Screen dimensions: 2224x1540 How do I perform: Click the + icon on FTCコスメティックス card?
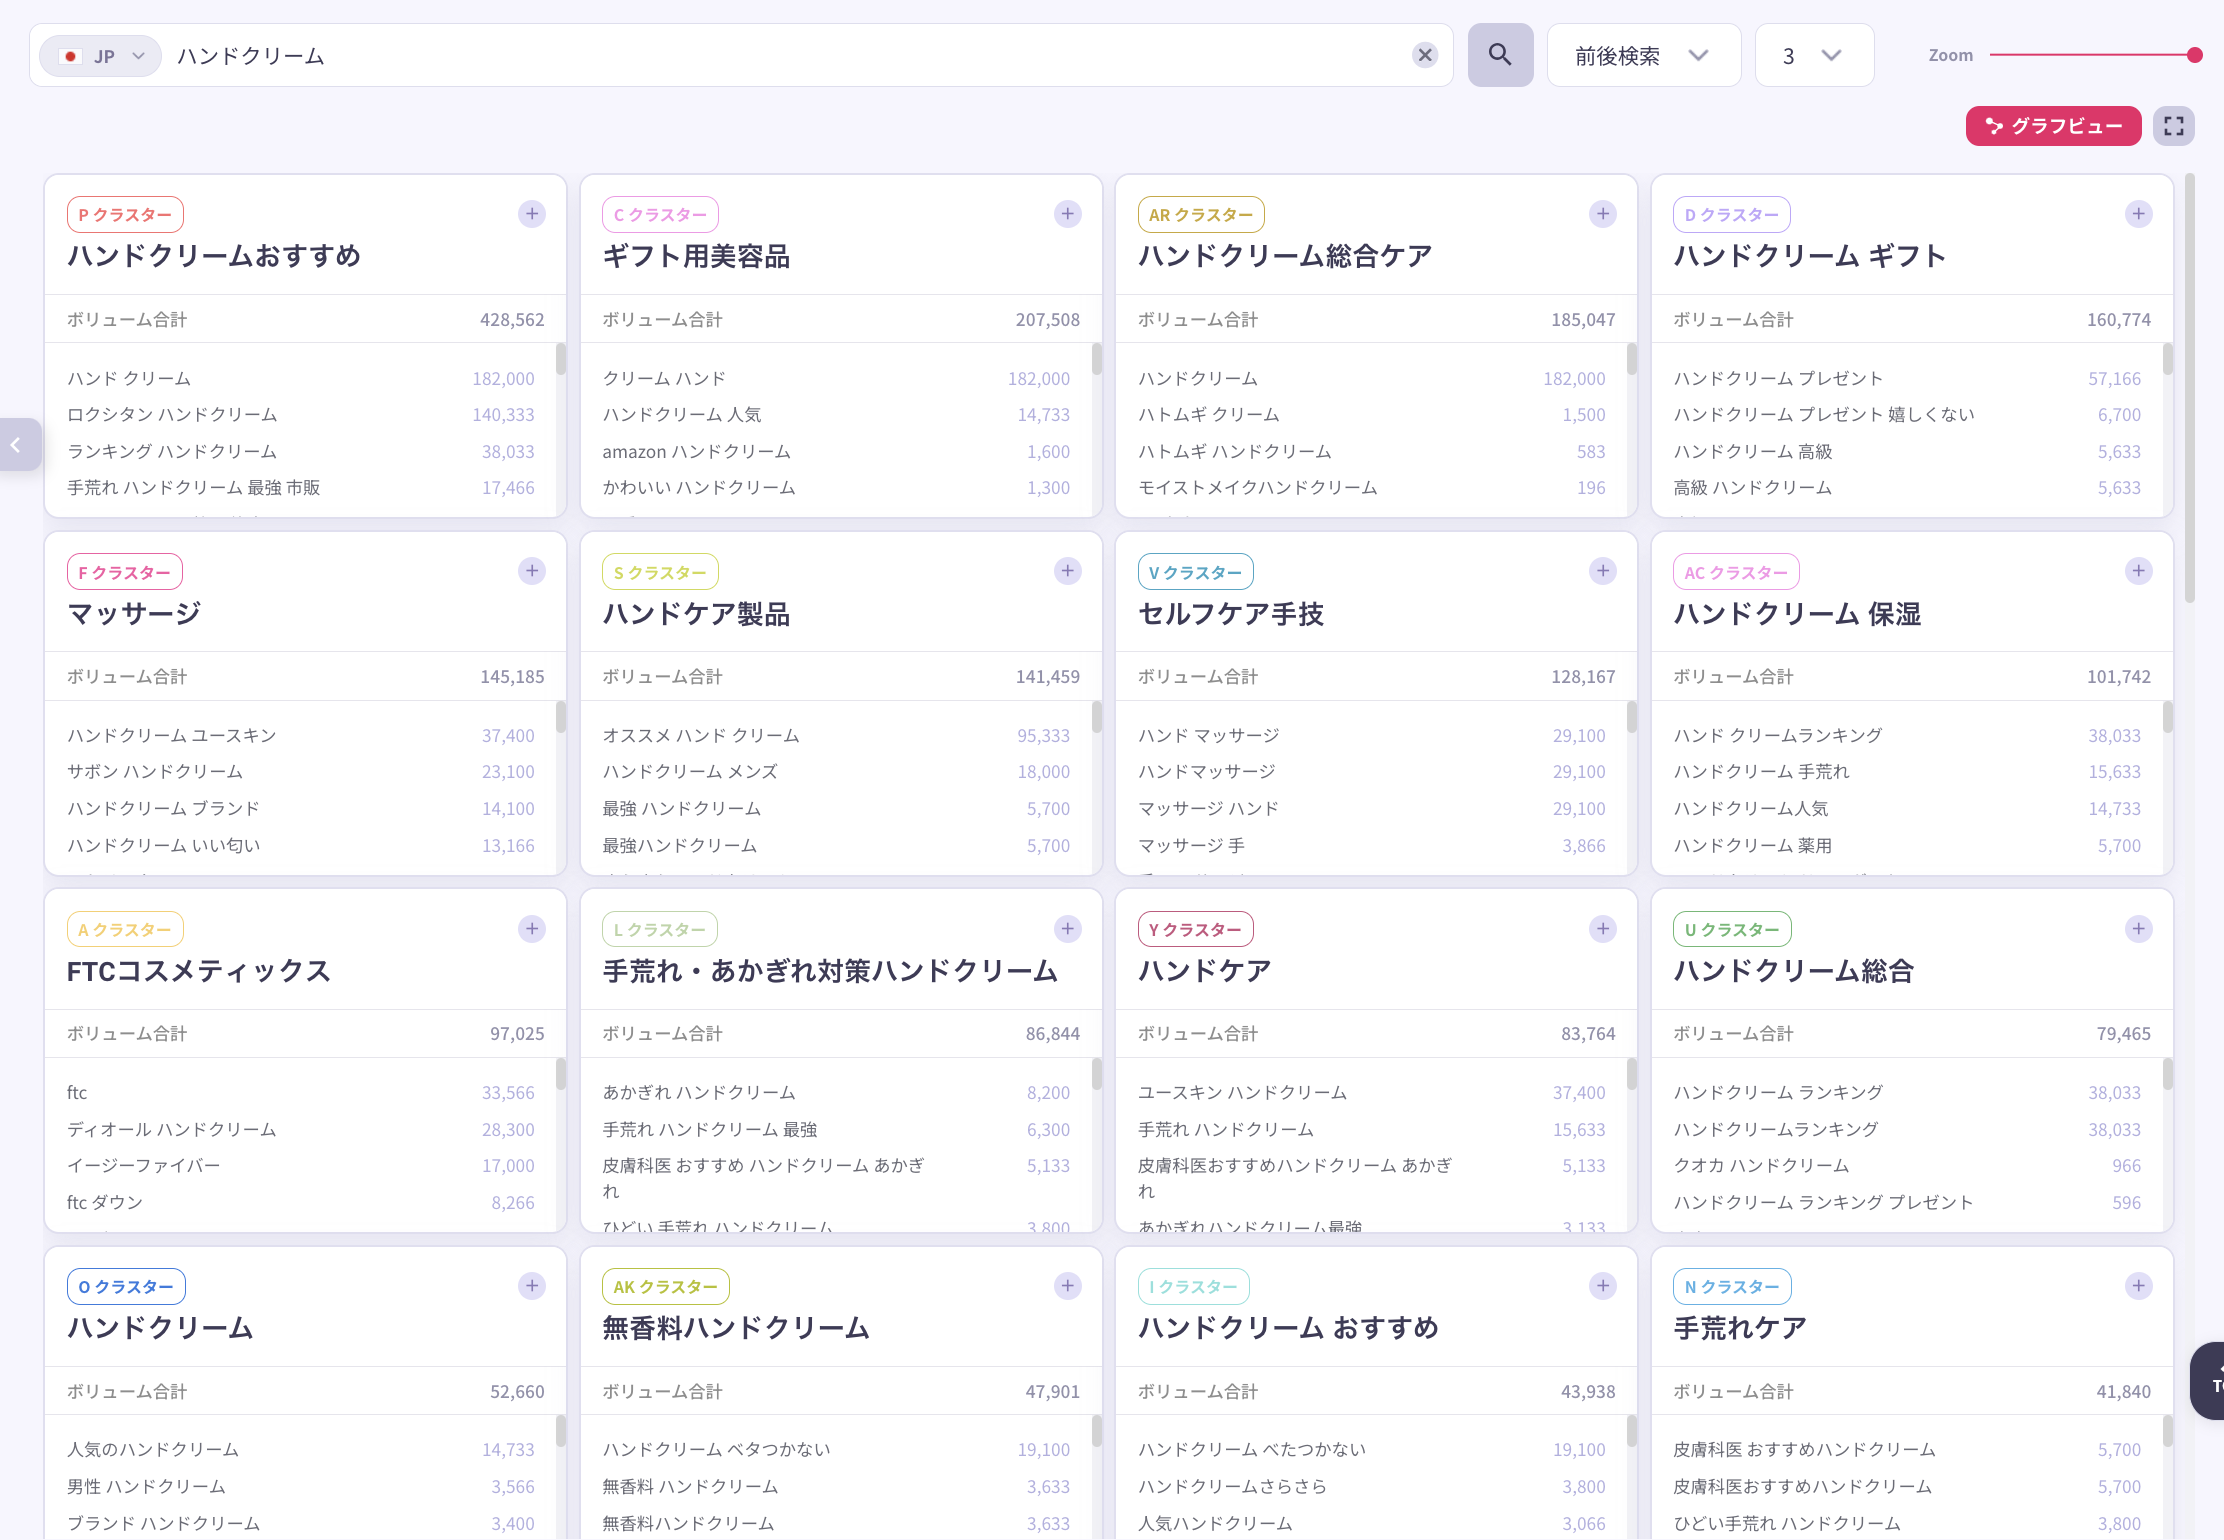click(531, 928)
